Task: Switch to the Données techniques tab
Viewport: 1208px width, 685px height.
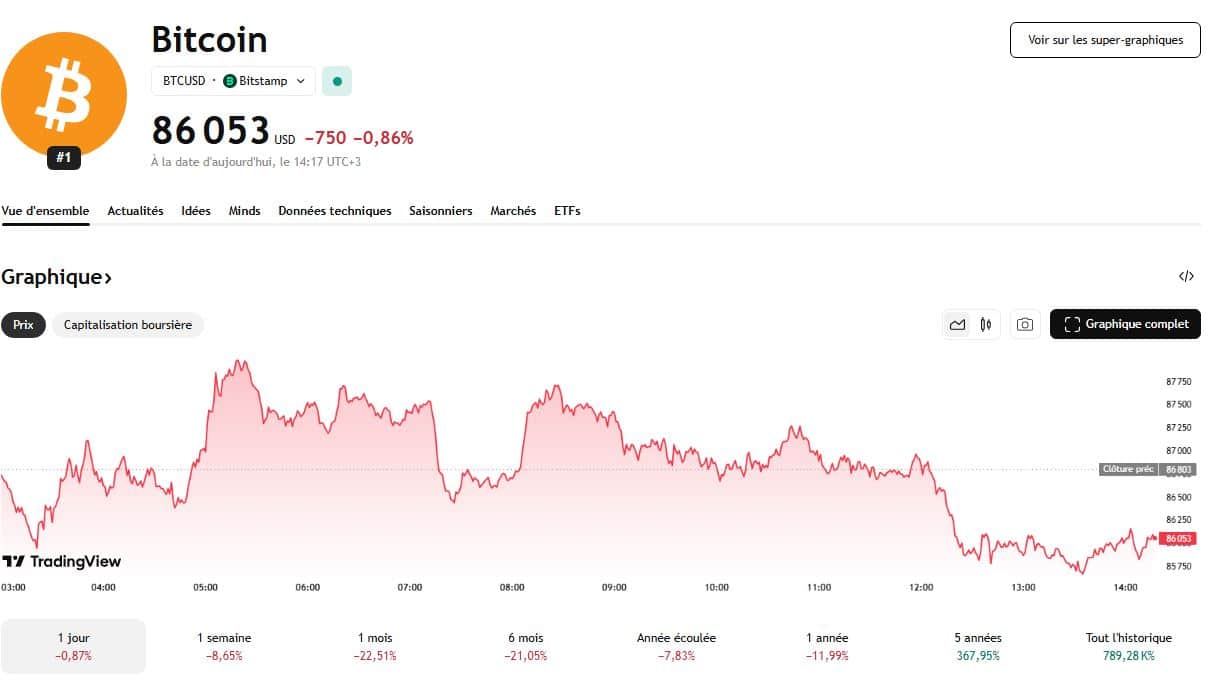Action: 335,211
